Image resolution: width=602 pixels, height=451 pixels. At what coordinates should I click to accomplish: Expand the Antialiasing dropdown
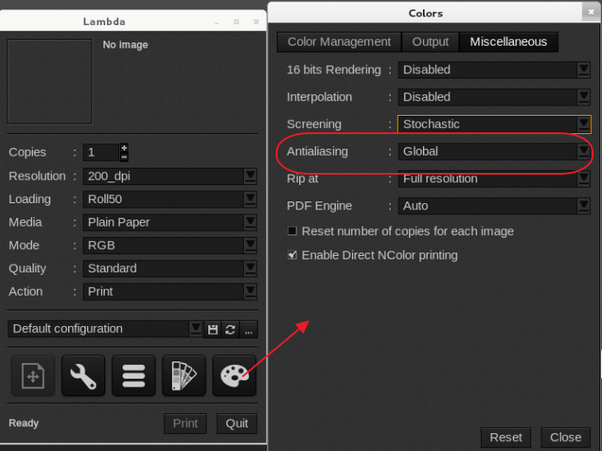pyautogui.click(x=583, y=151)
